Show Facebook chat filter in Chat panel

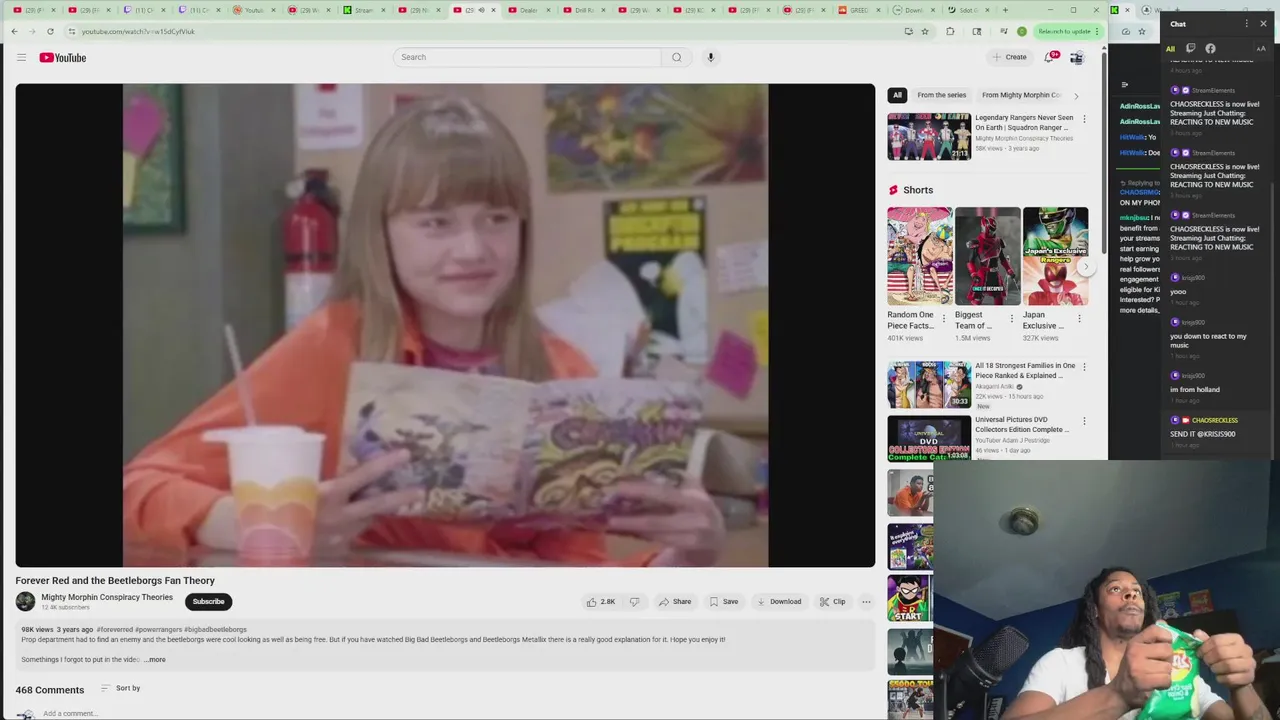tap(1210, 48)
